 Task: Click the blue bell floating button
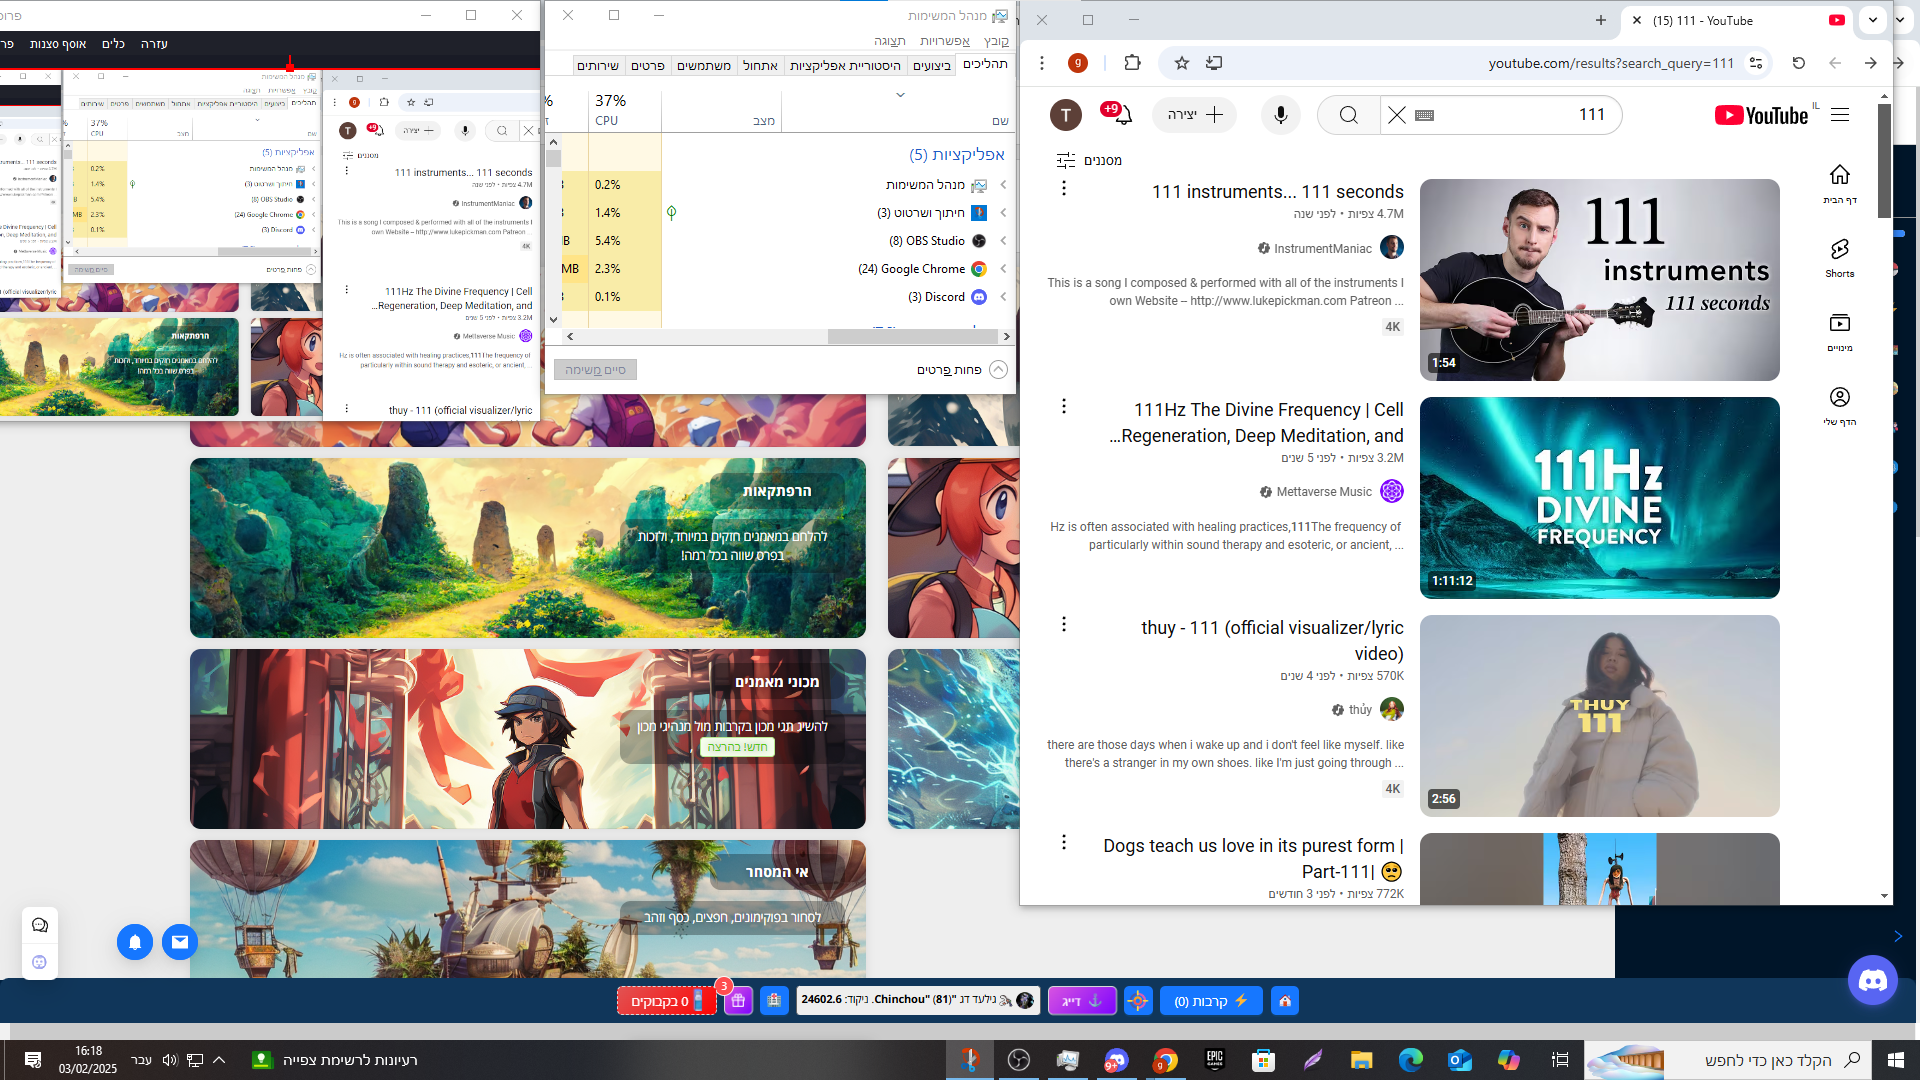pyautogui.click(x=135, y=942)
